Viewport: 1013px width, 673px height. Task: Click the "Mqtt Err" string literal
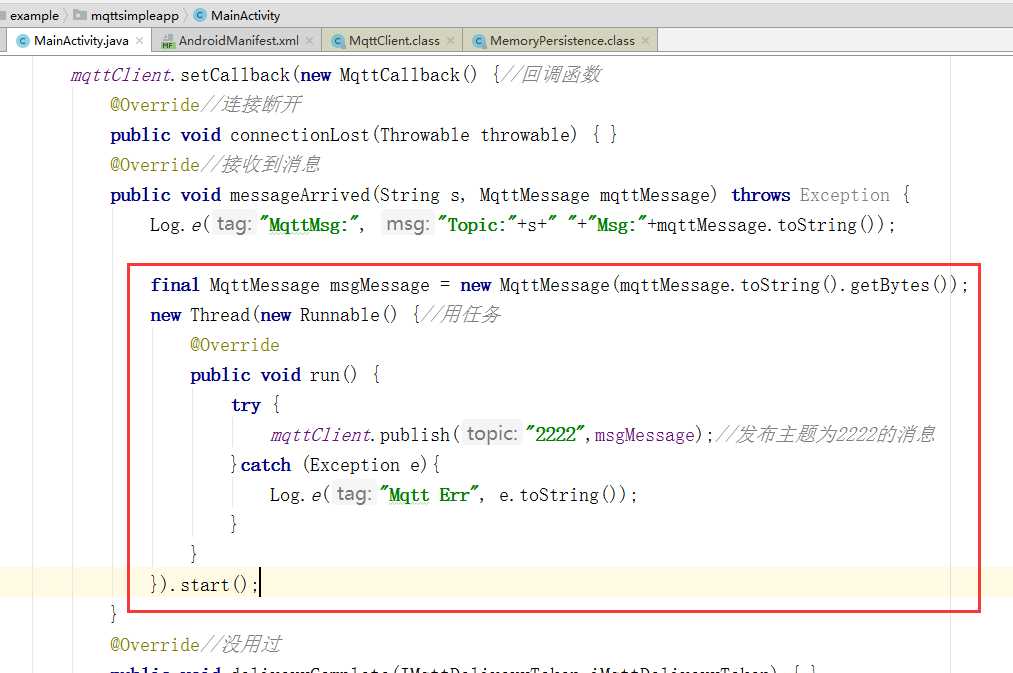tap(429, 495)
